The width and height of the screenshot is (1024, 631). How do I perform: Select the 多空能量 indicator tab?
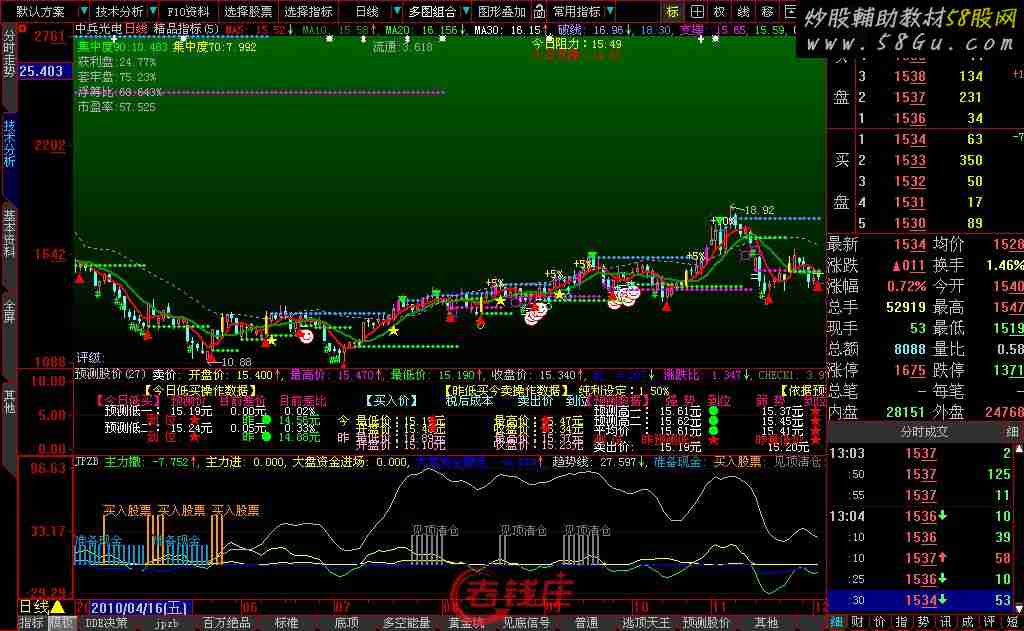click(x=406, y=623)
